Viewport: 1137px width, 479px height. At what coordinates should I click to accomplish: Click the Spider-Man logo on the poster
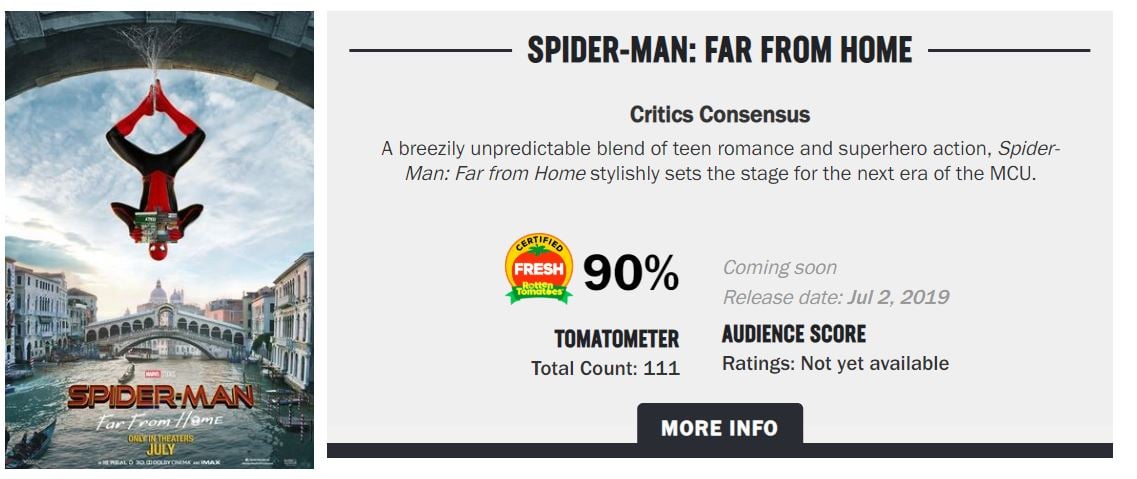pyautogui.click(x=160, y=395)
